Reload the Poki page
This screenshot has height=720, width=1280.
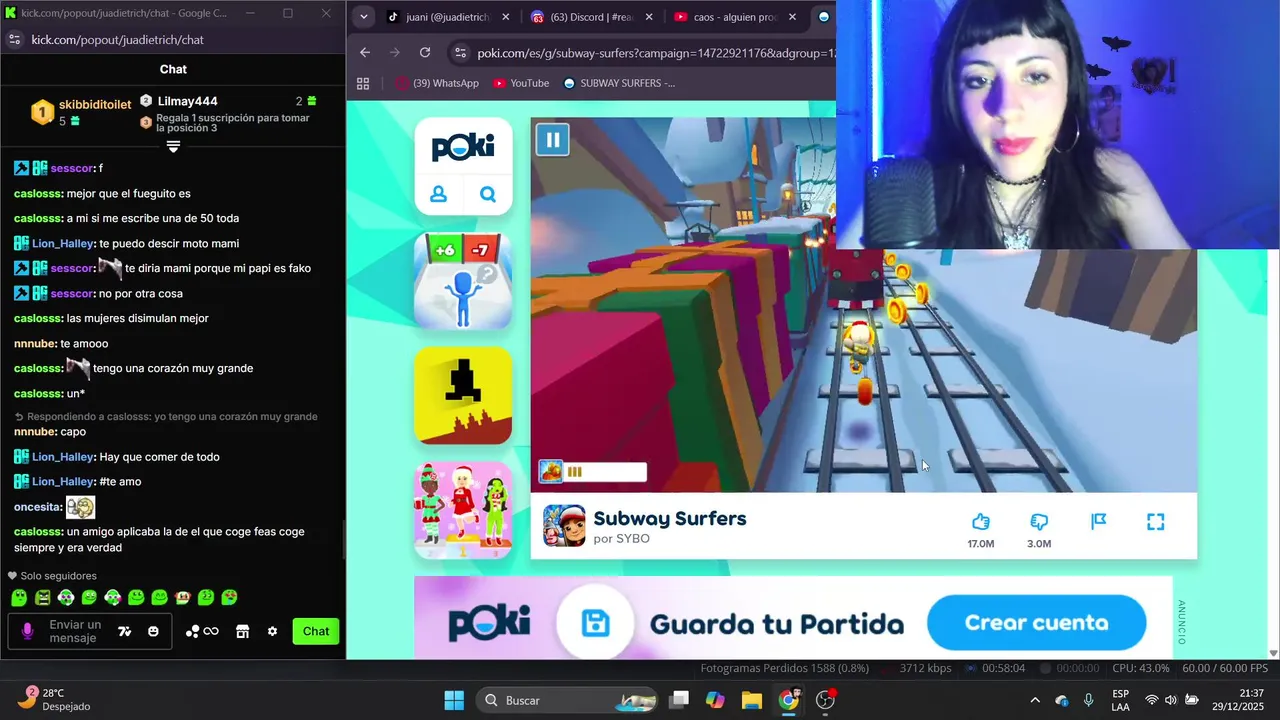pyautogui.click(x=425, y=52)
